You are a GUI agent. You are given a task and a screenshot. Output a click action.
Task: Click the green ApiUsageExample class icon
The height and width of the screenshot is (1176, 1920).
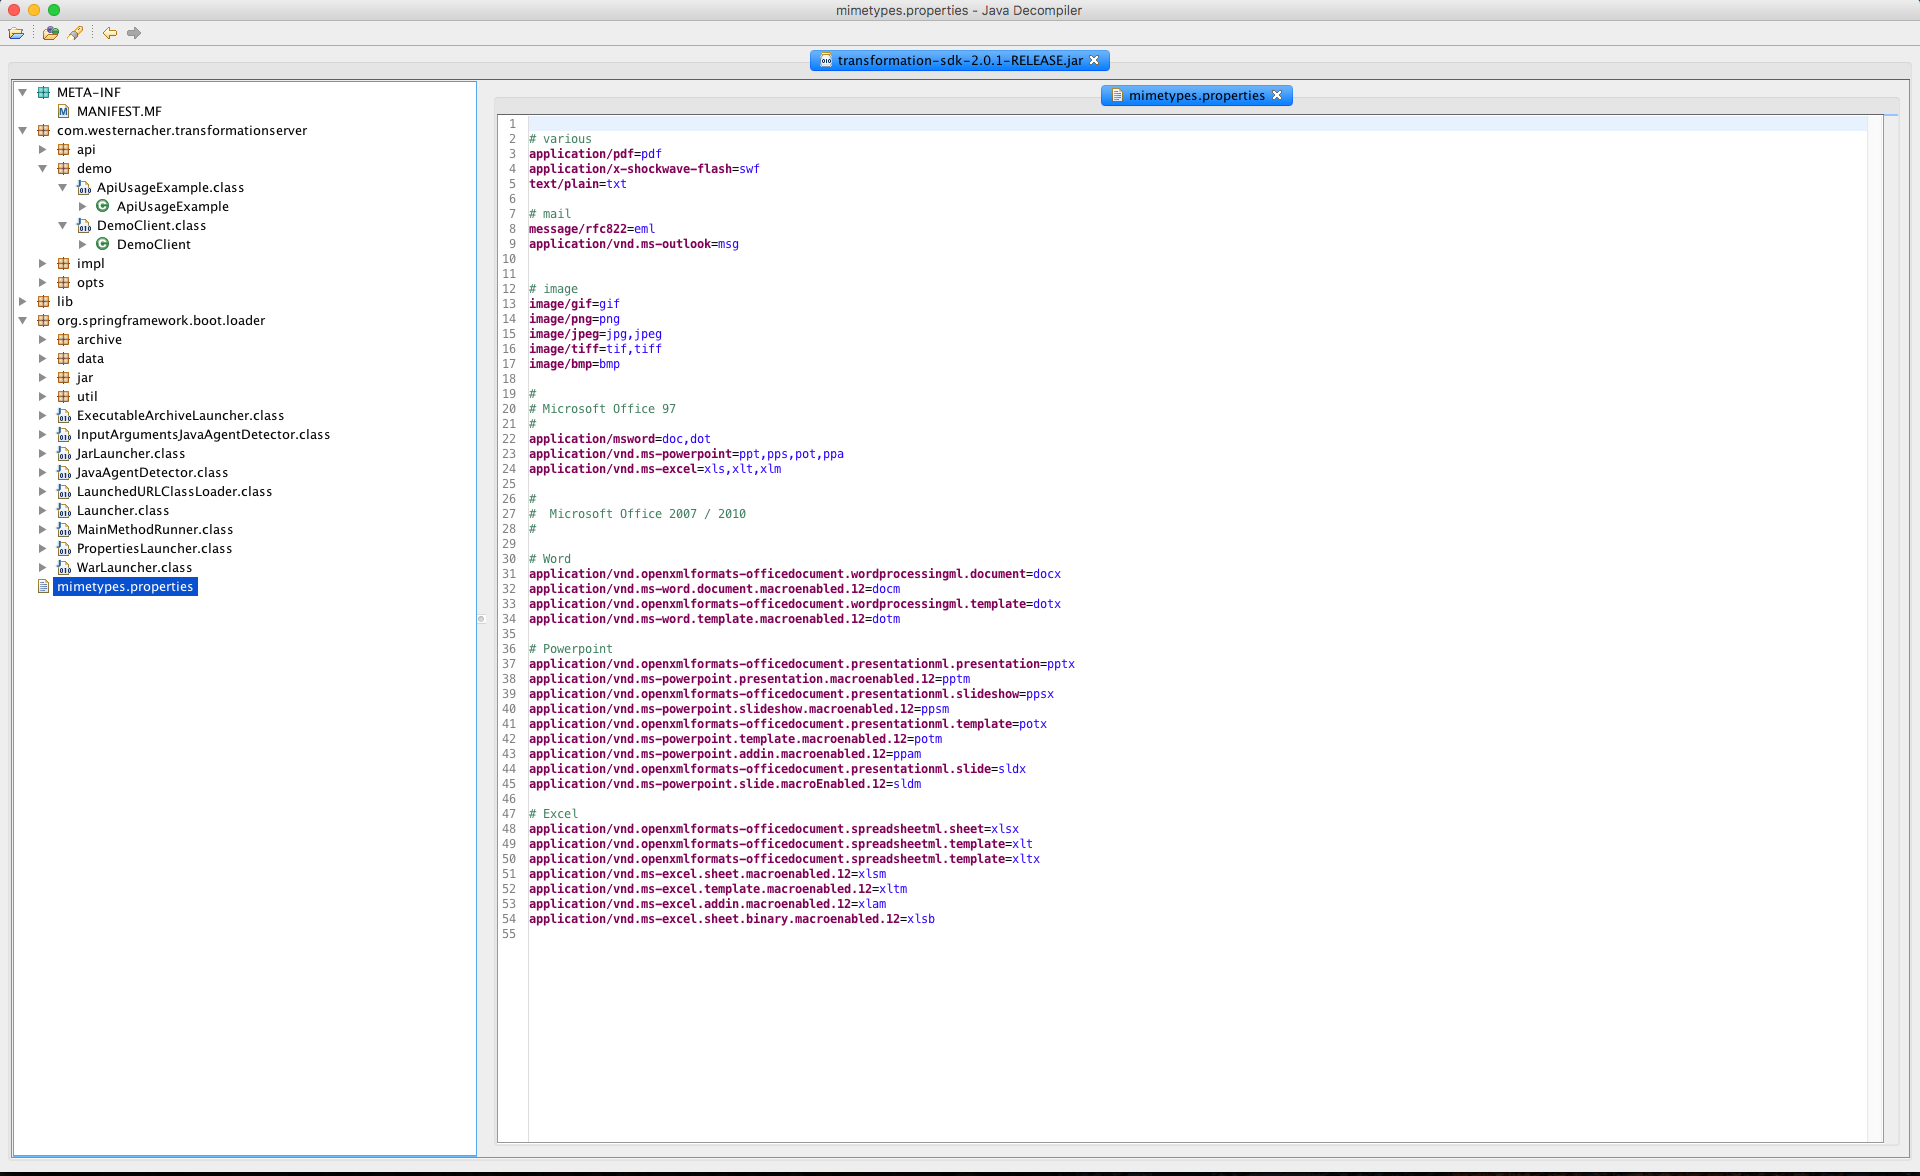[102, 206]
